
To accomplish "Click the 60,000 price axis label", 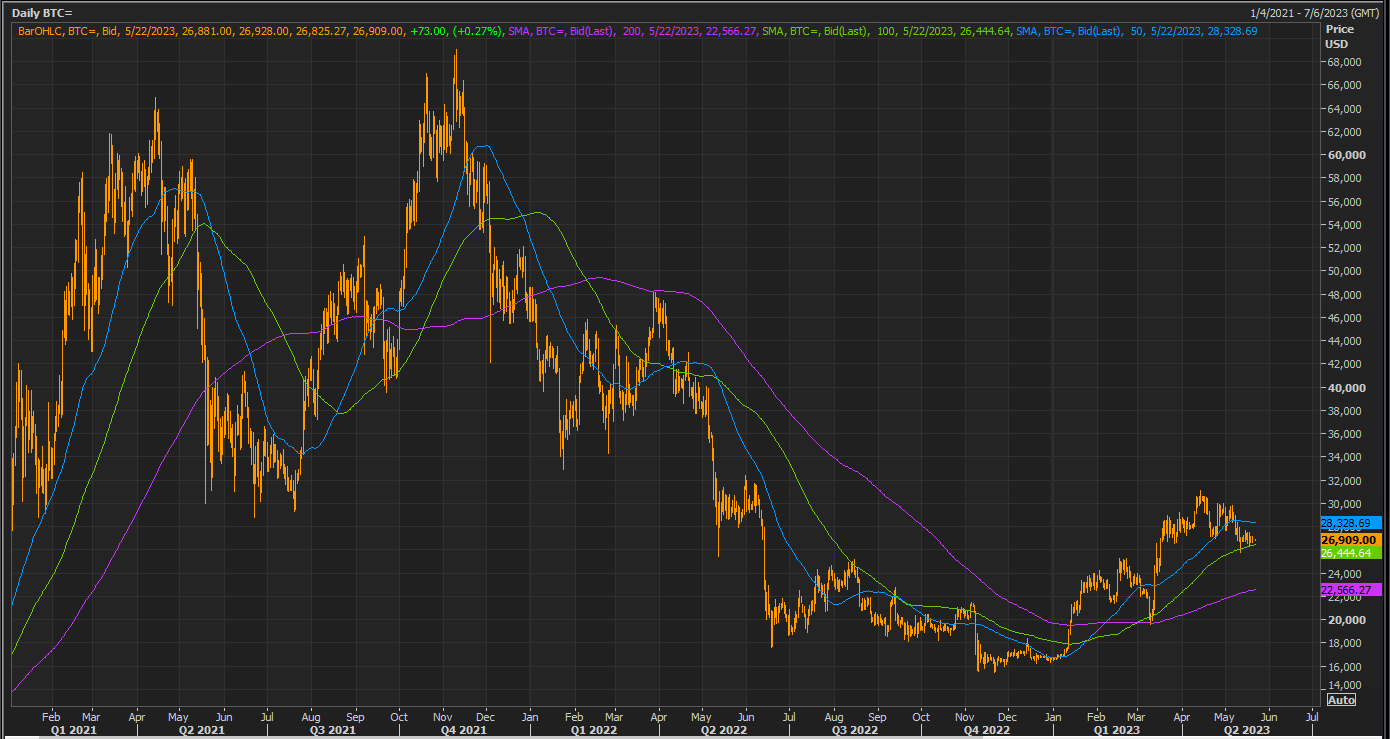I will click(1346, 155).
